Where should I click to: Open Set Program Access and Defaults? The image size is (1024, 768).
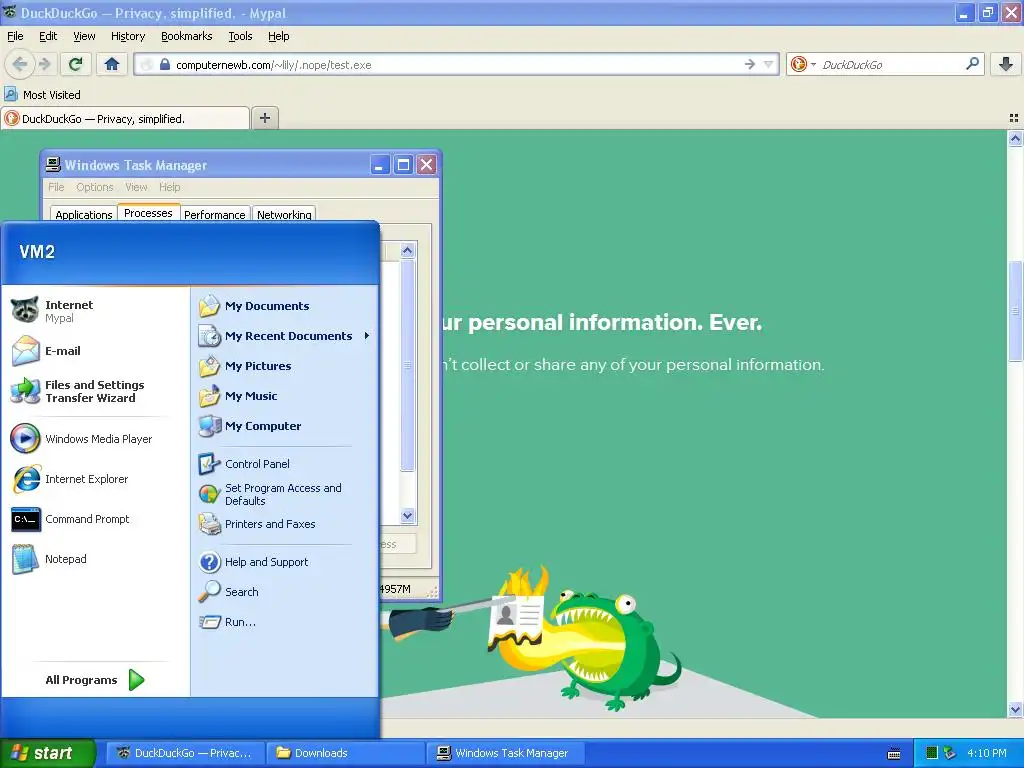285,494
